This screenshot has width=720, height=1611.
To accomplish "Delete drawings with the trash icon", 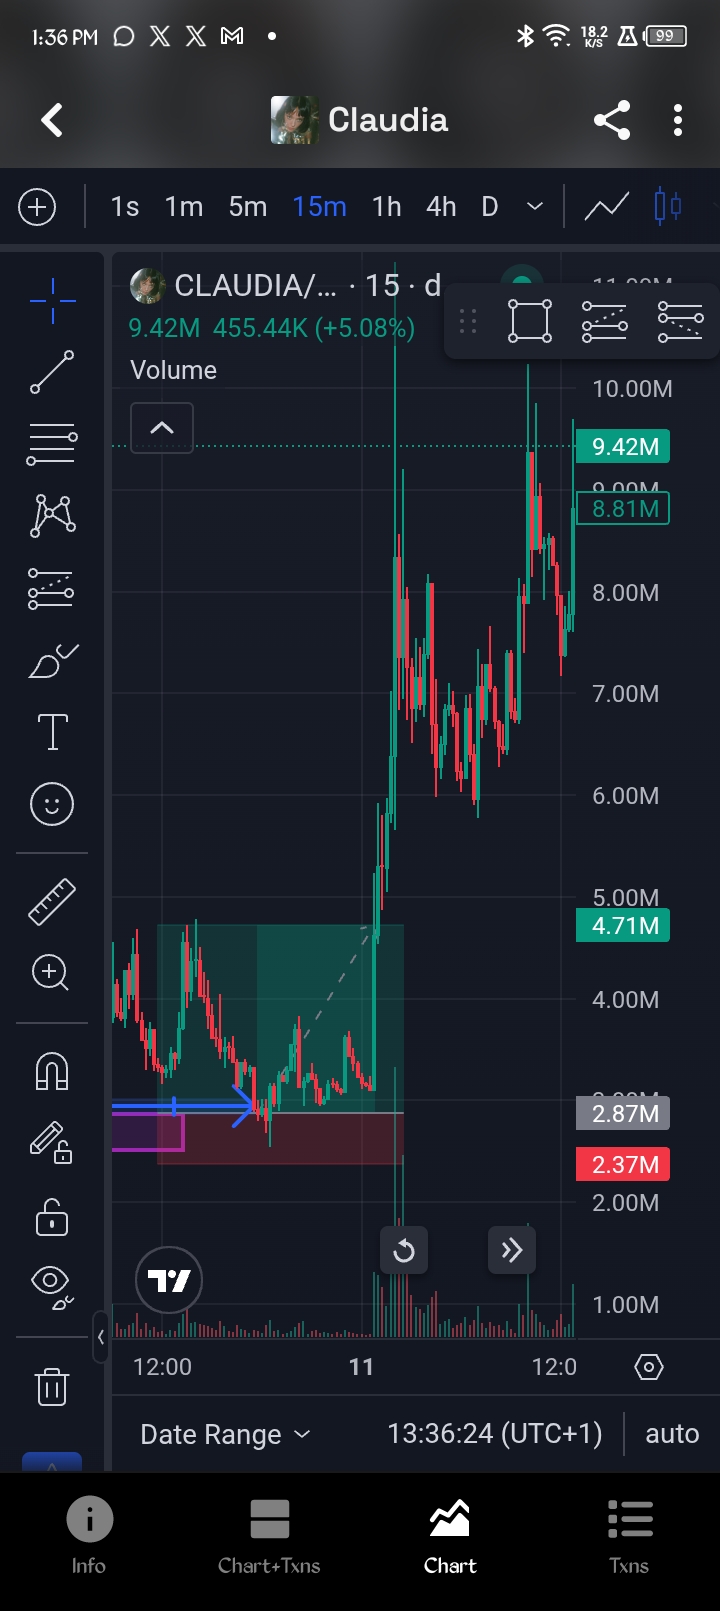I will pyautogui.click(x=52, y=1387).
